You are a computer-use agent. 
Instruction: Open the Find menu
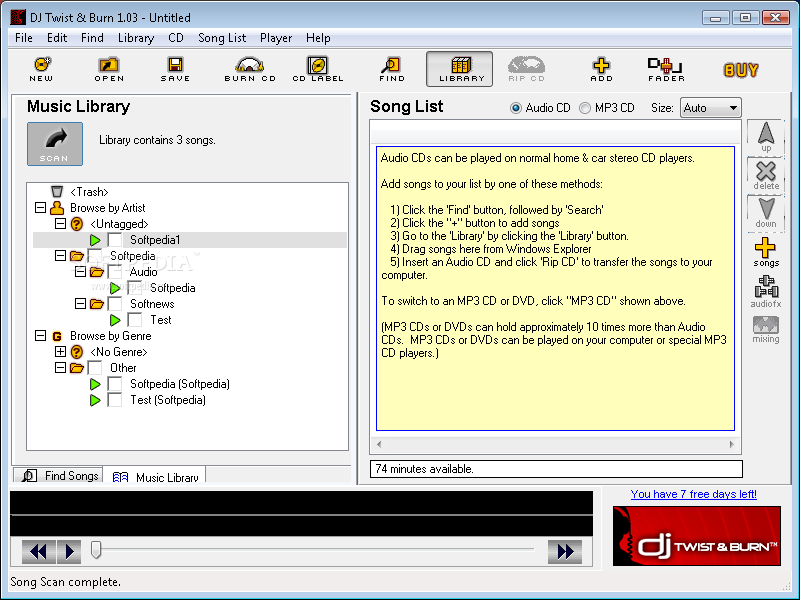click(92, 38)
